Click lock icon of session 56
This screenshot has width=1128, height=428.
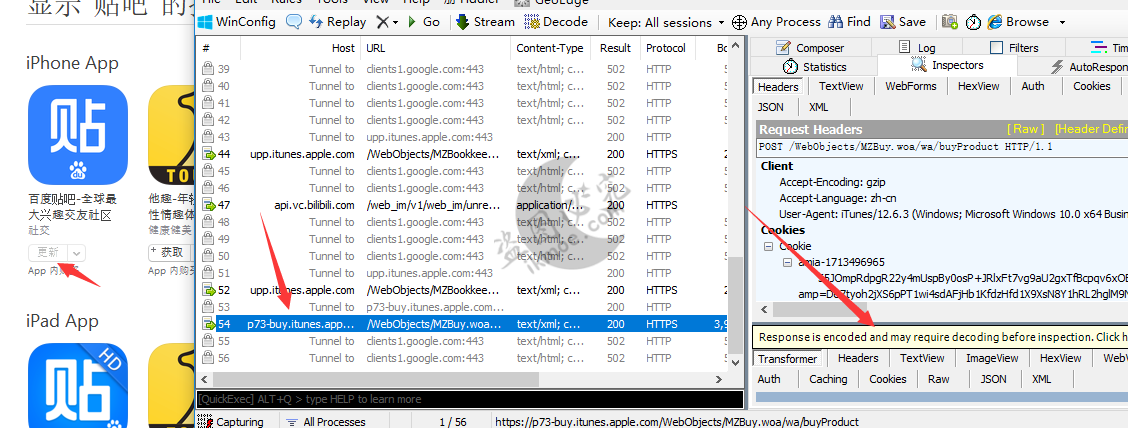pos(208,358)
